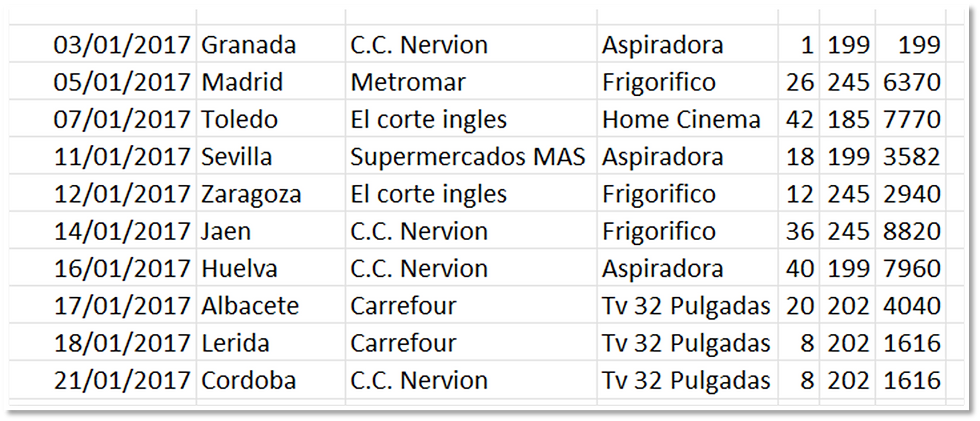Select total cell showing 4040
The width and height of the screenshot is (980, 421).
tap(910, 306)
